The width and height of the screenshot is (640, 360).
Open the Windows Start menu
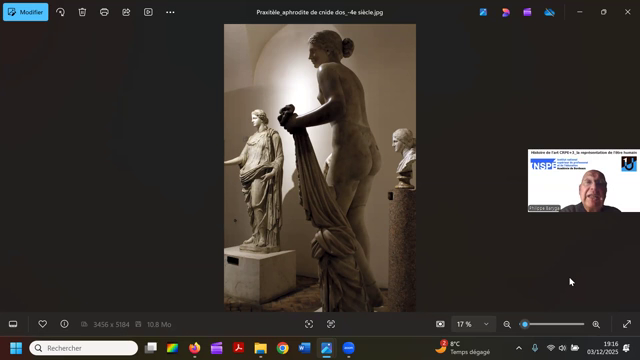click(x=16, y=348)
